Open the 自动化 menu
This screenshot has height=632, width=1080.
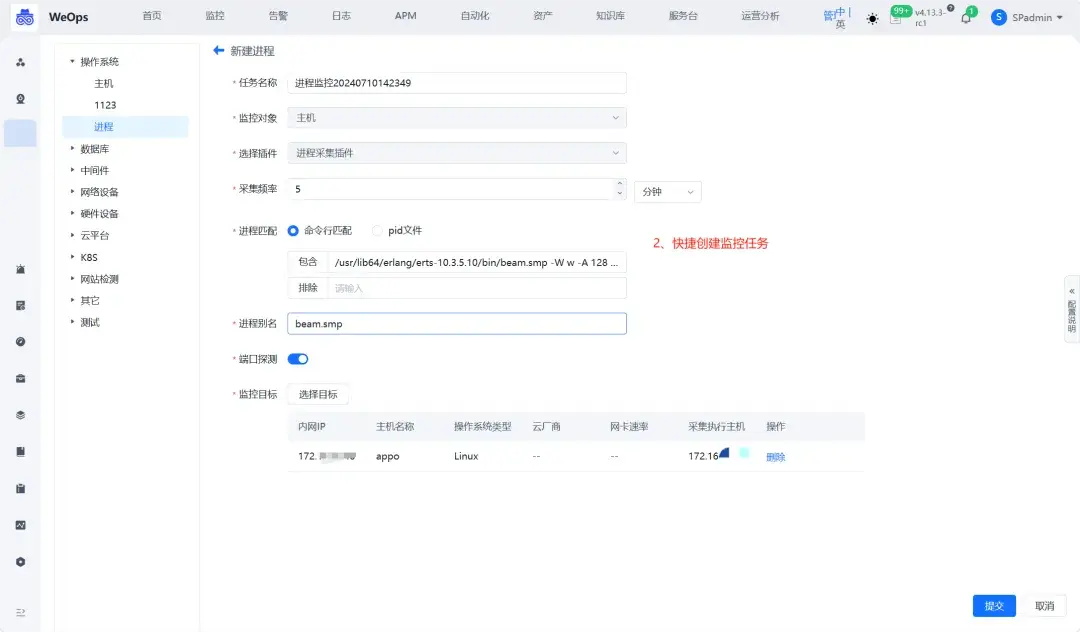tap(475, 16)
